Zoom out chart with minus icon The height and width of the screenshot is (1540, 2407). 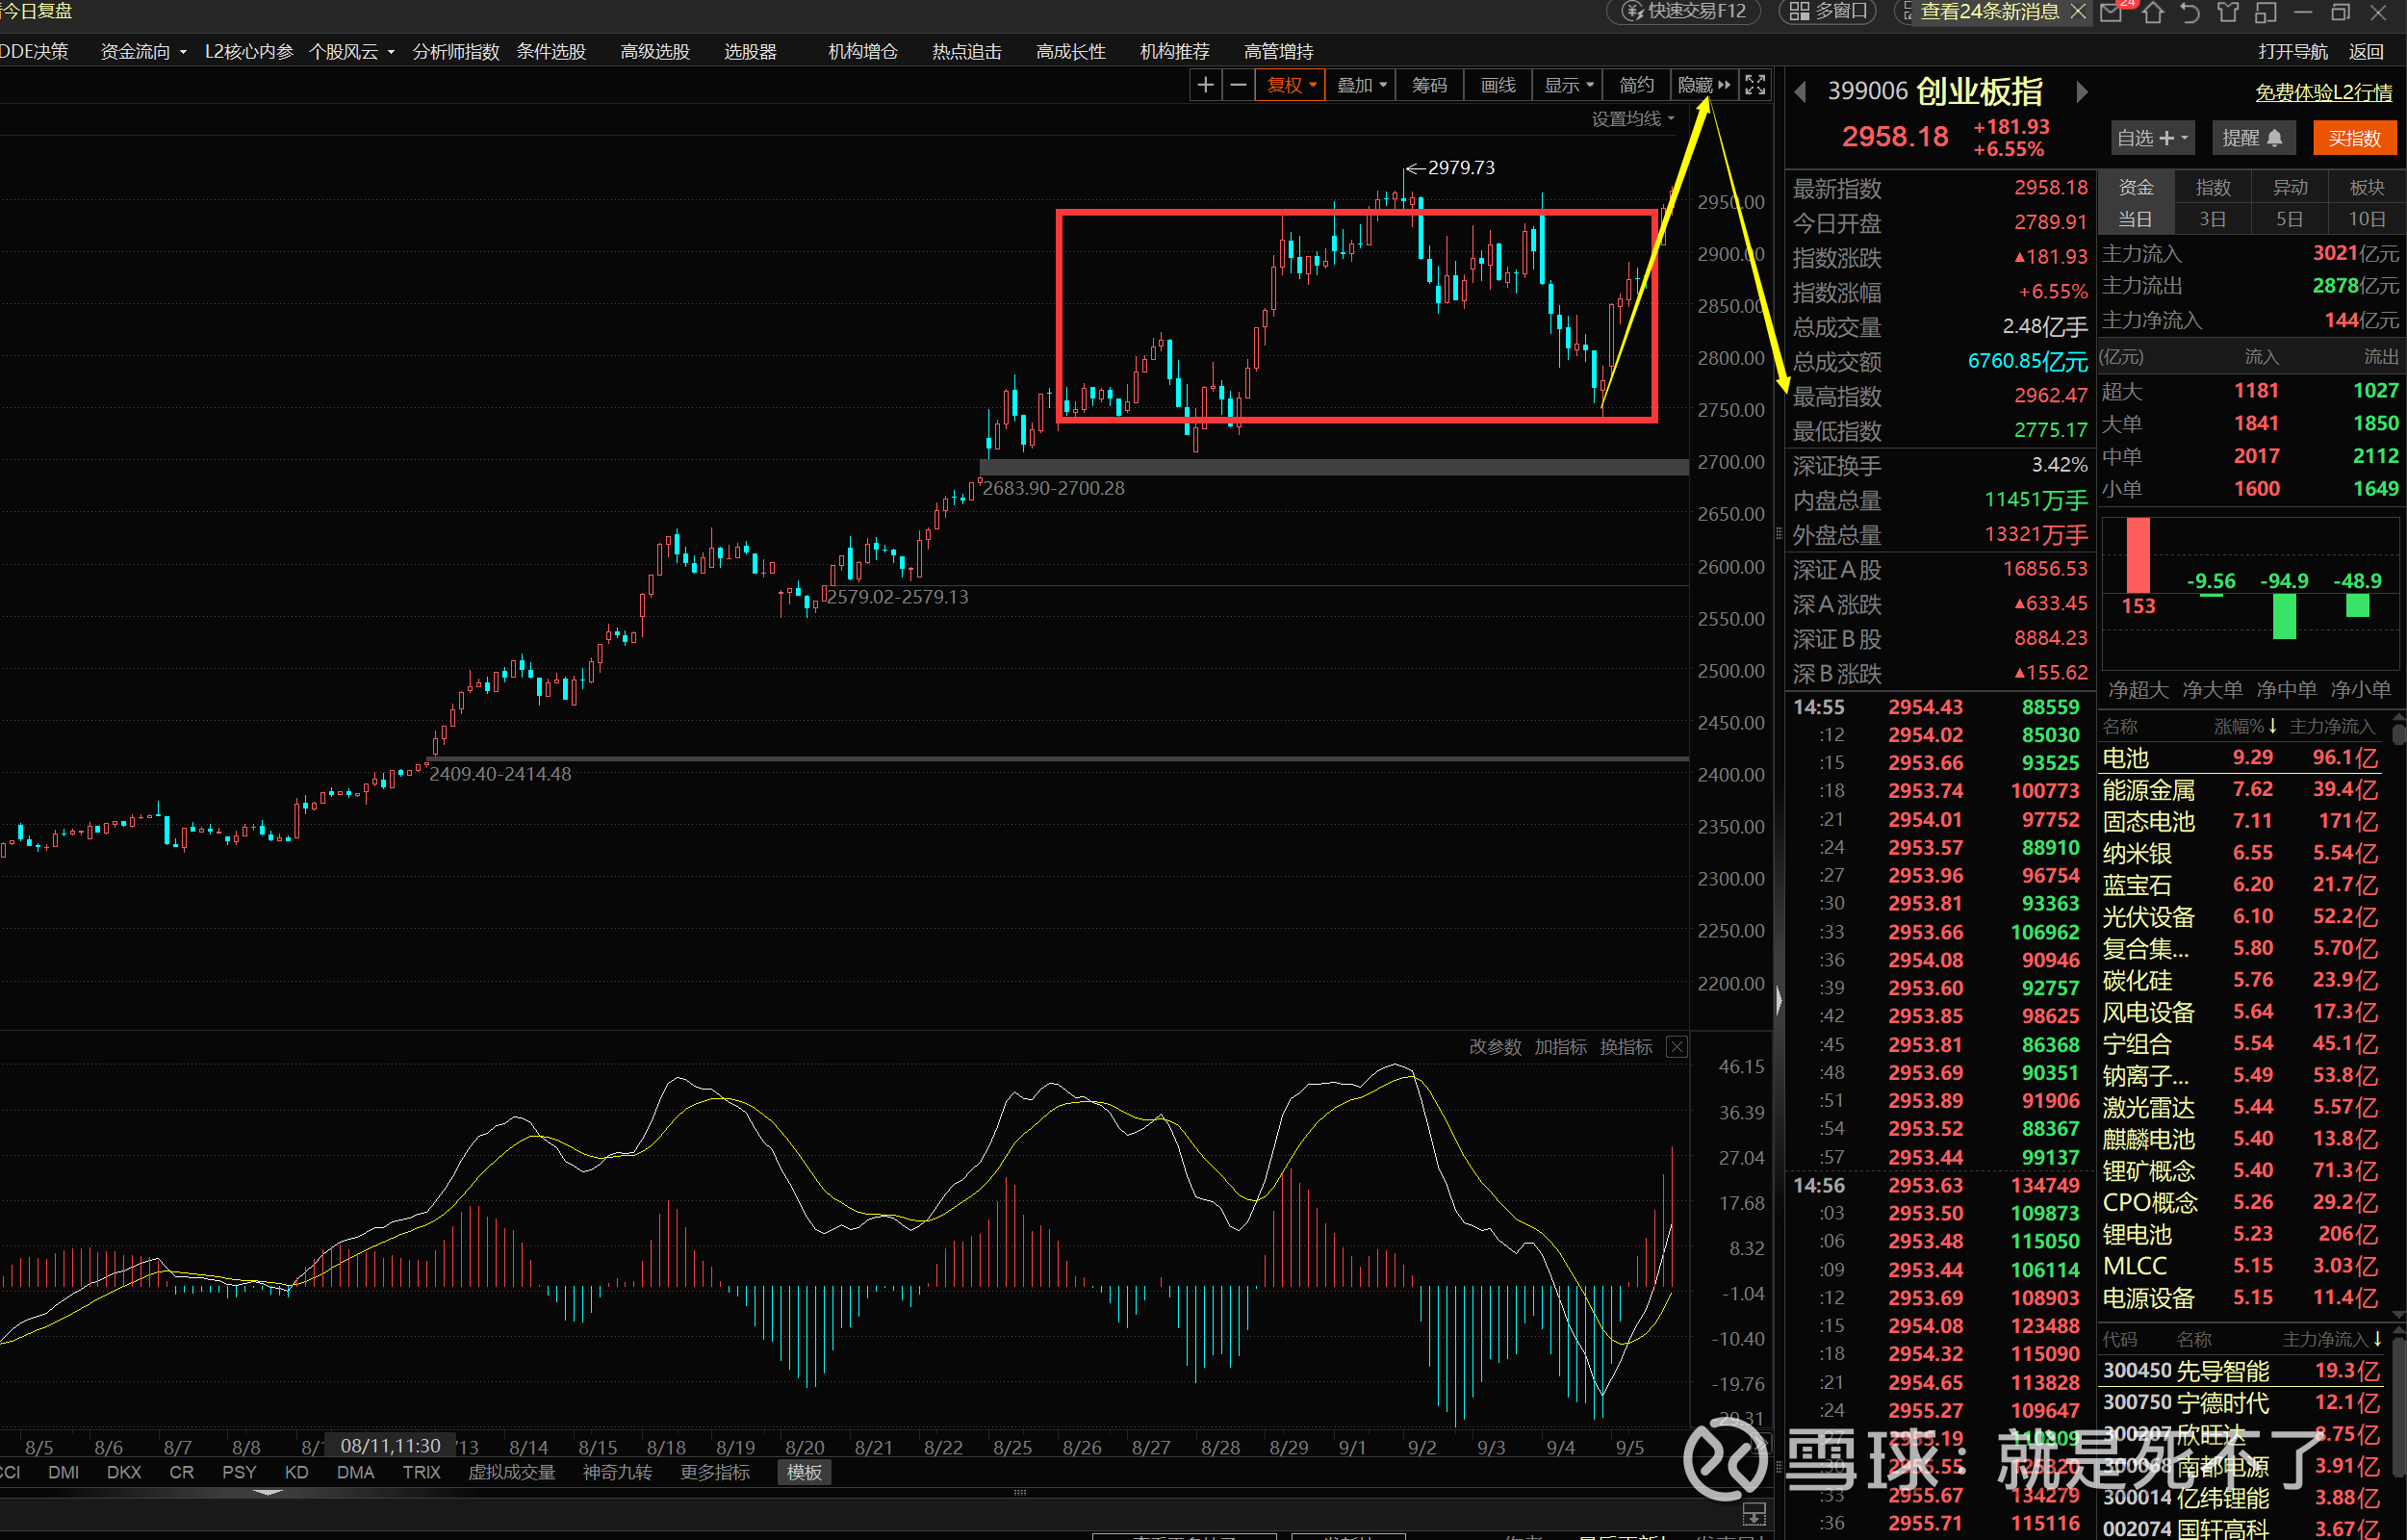pos(1238,86)
